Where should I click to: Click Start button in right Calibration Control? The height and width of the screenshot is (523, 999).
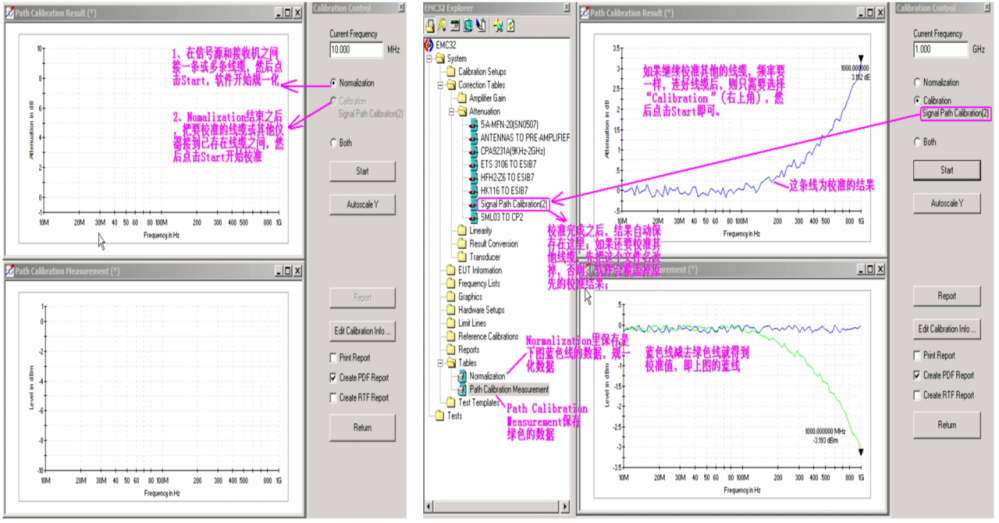947,170
